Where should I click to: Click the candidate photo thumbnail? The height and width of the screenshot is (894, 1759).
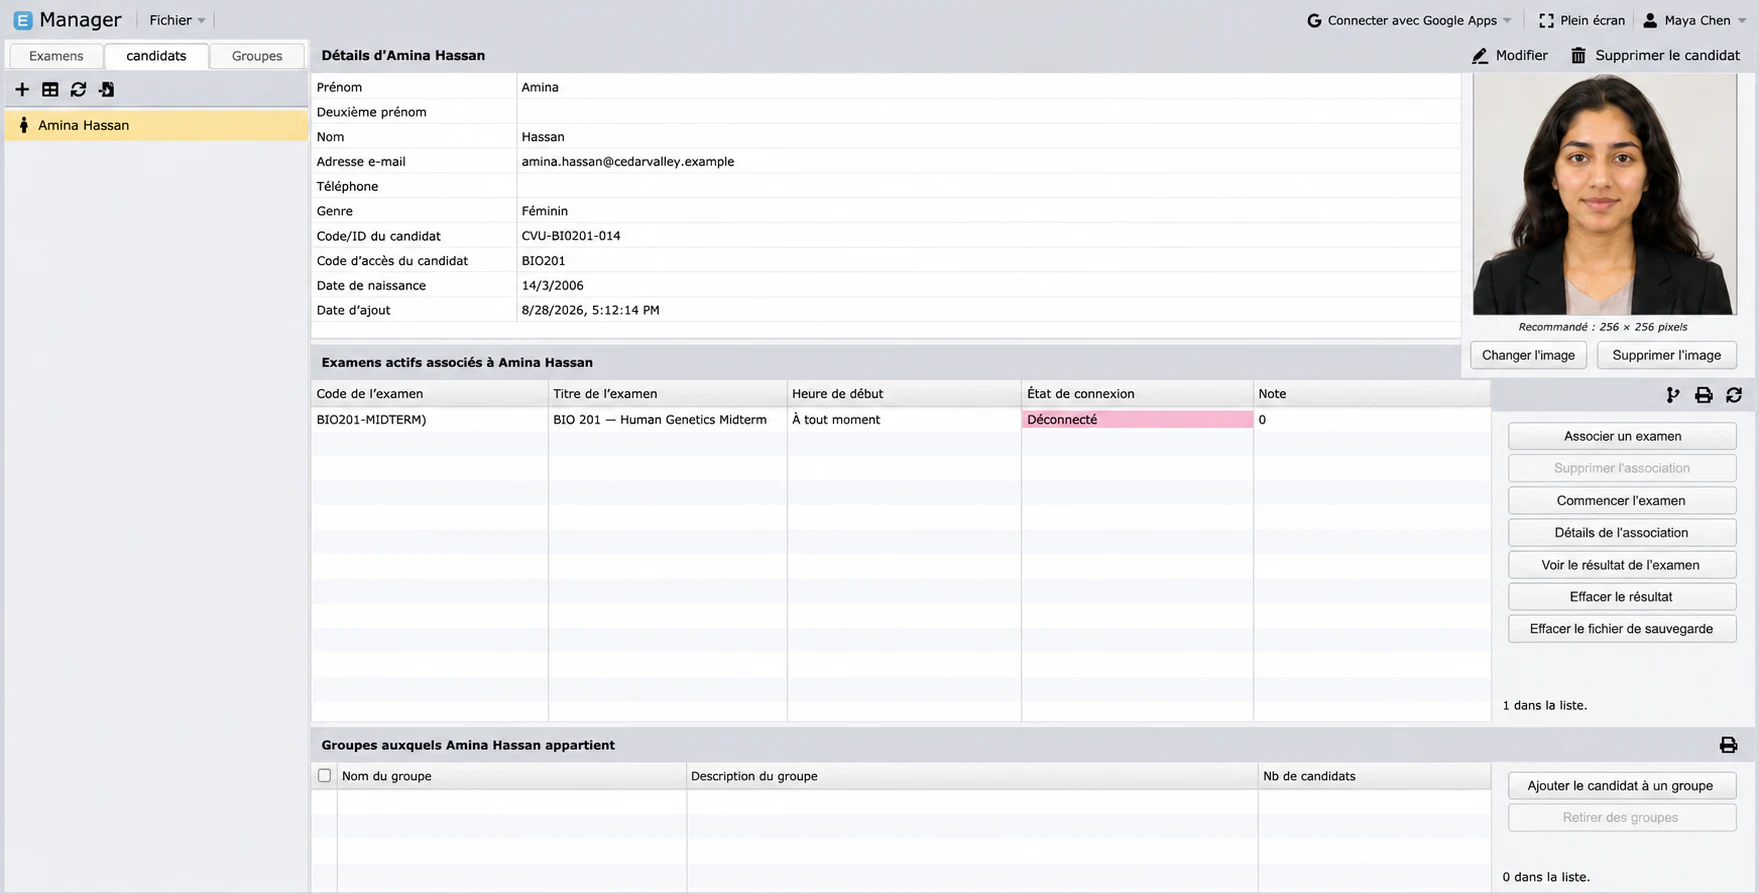click(1604, 194)
